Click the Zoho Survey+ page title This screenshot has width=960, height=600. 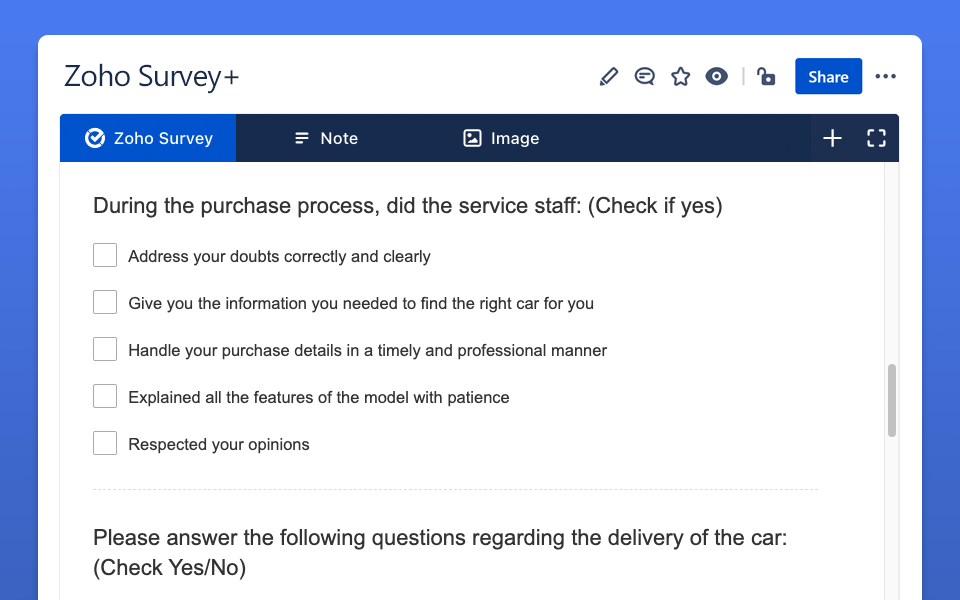point(151,77)
